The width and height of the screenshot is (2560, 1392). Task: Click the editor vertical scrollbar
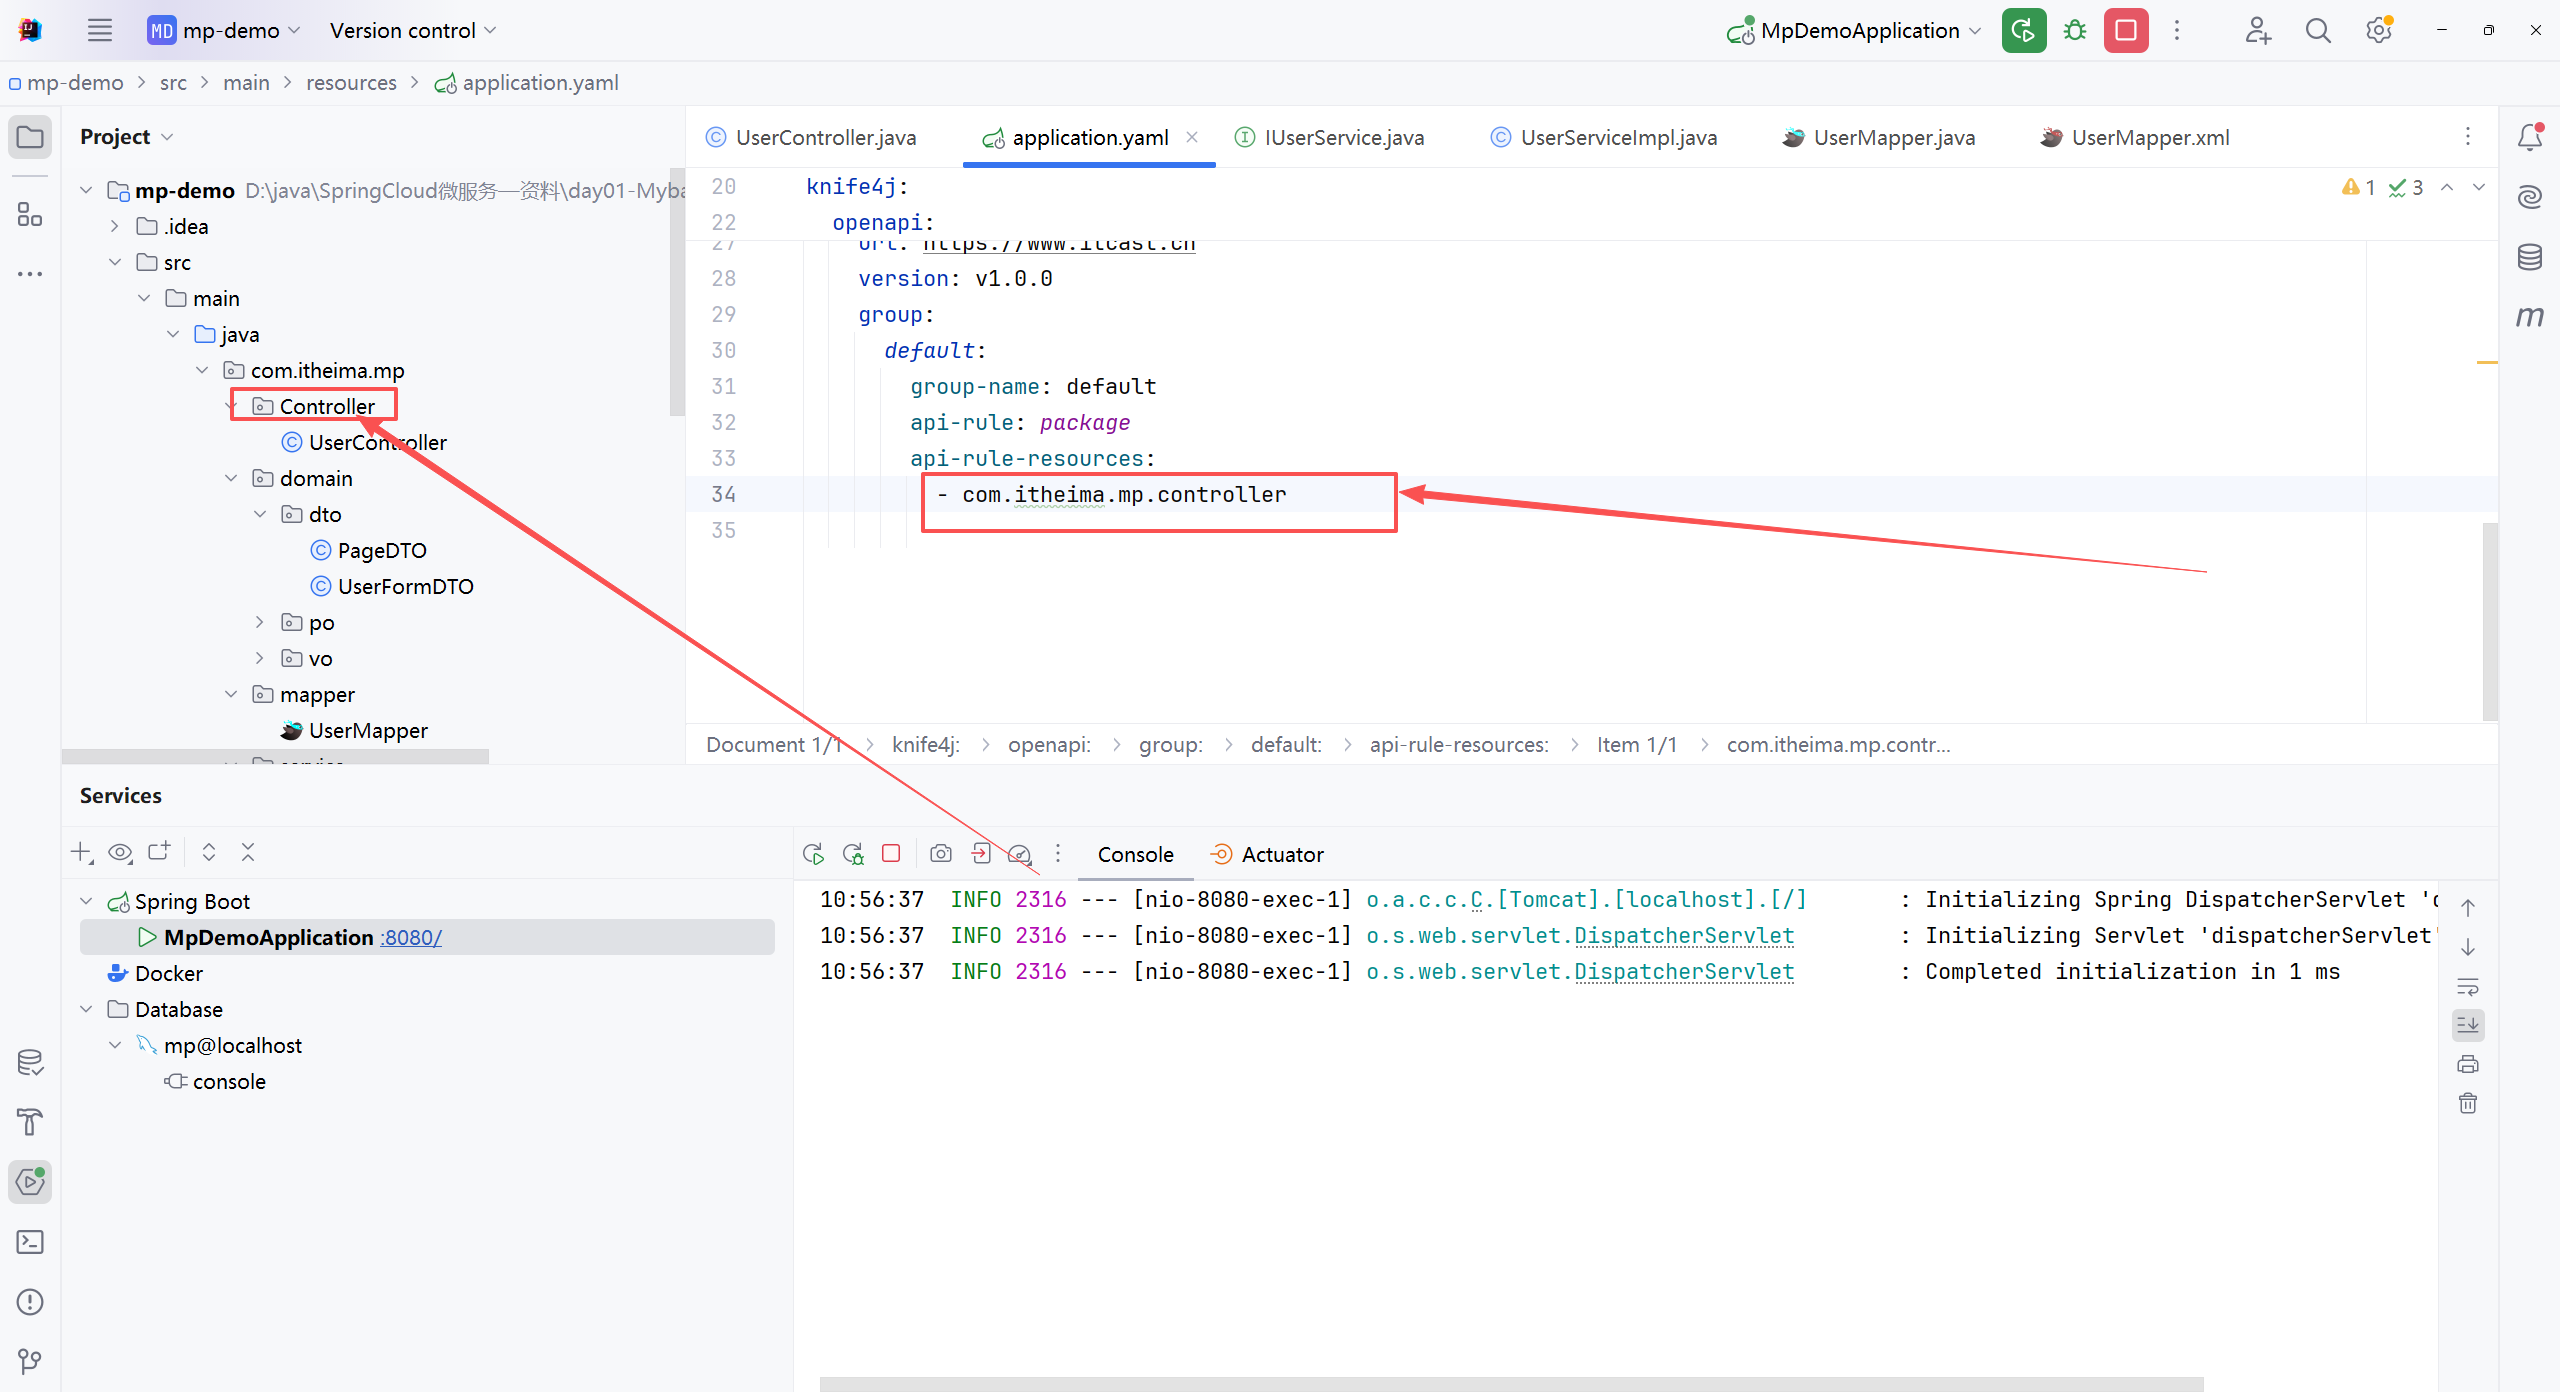click(x=2489, y=620)
